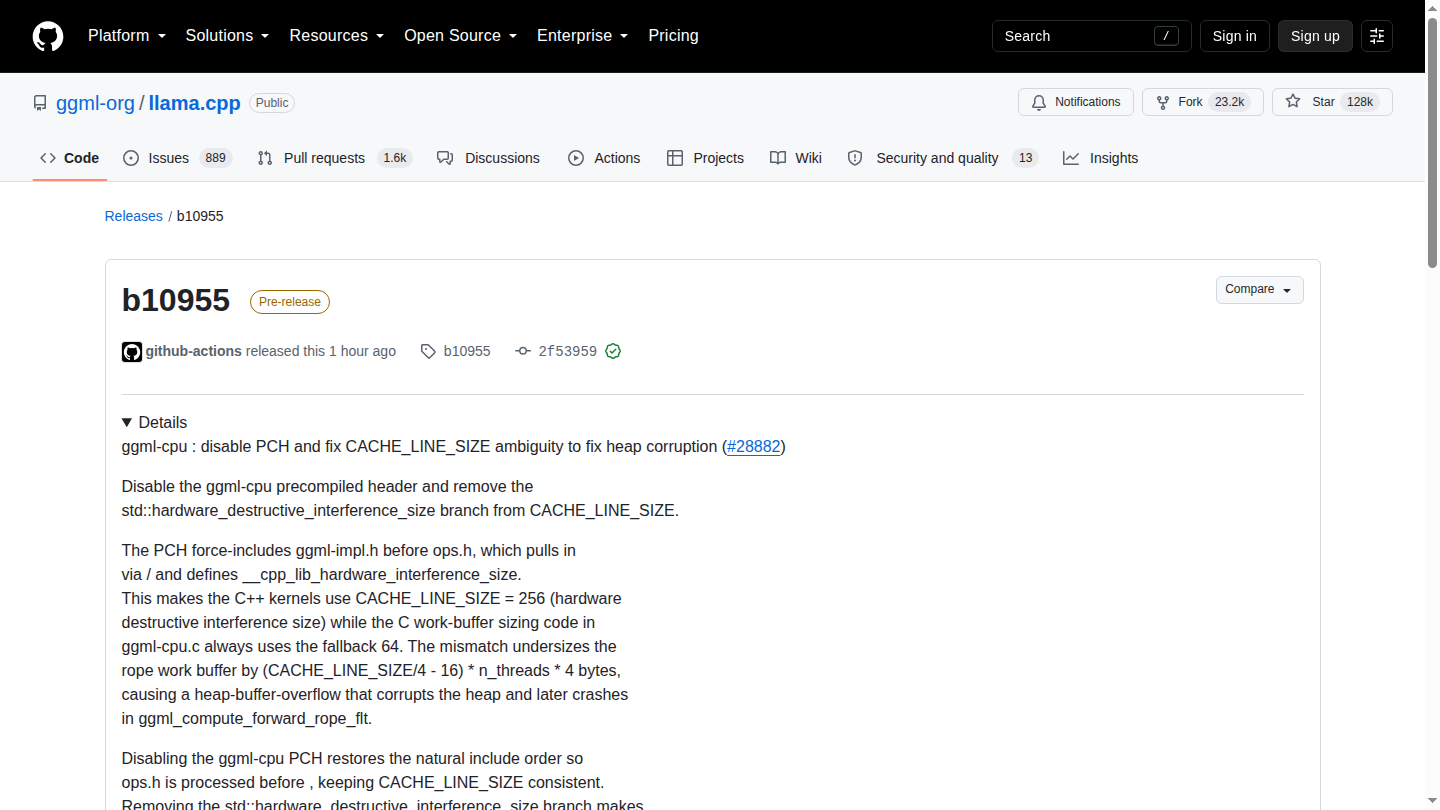
Task: Open the Compare dropdown
Action: [1260, 290]
